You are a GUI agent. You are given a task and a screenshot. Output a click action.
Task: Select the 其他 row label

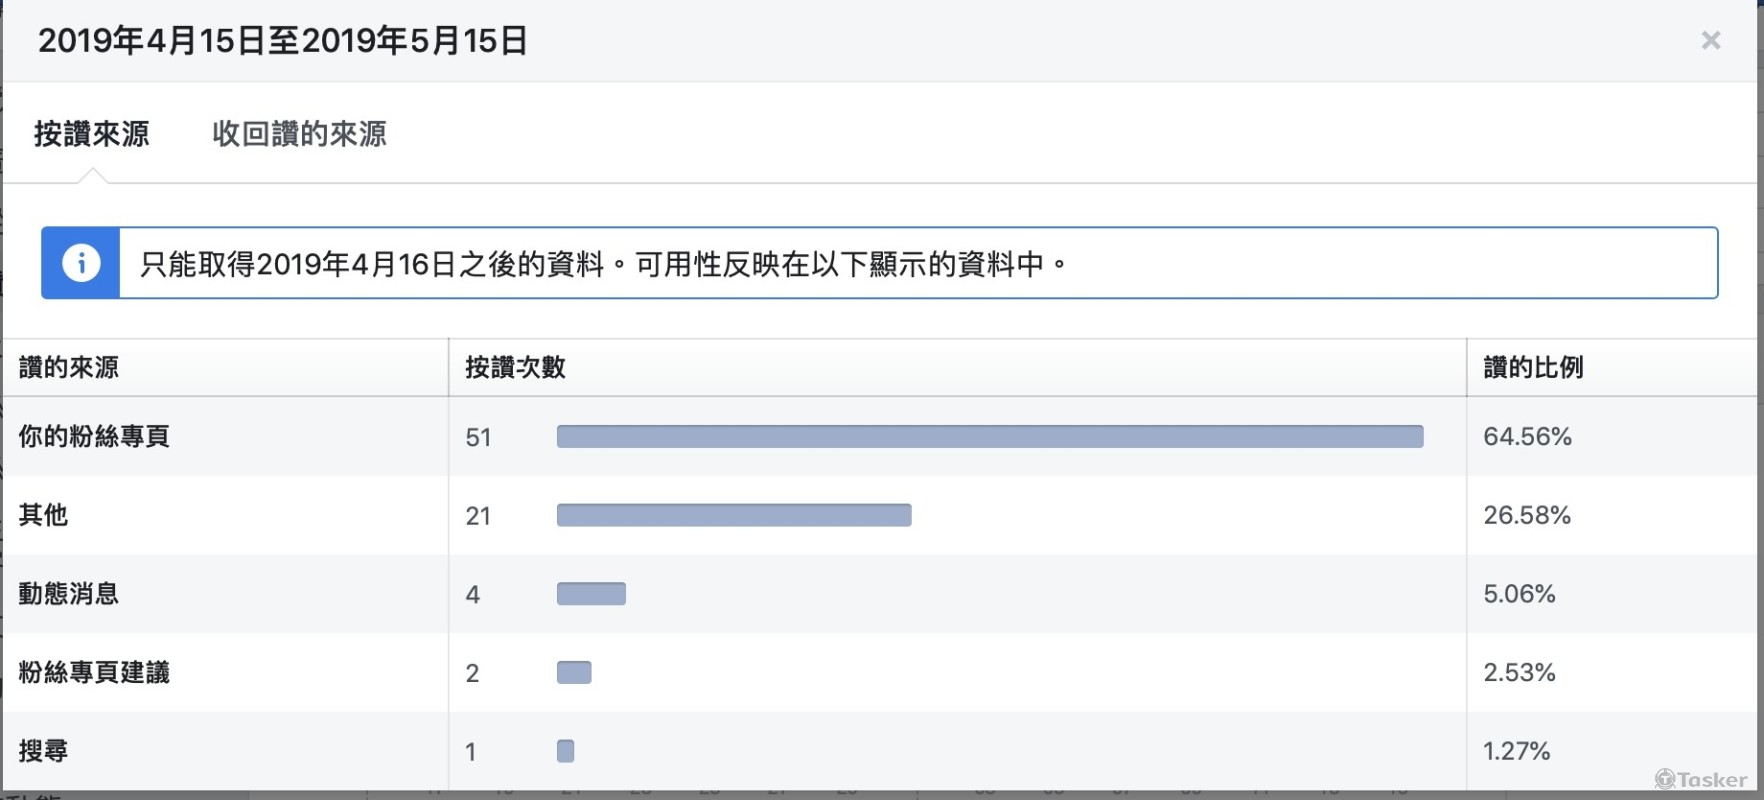42,515
